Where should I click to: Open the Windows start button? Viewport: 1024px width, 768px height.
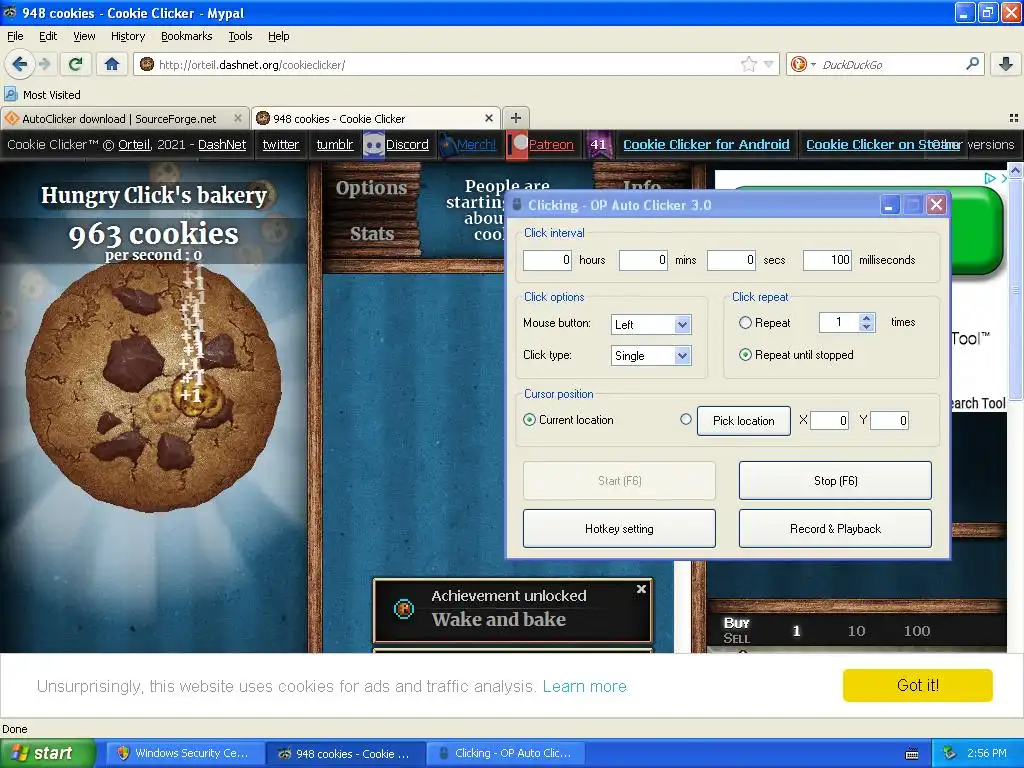(47, 753)
